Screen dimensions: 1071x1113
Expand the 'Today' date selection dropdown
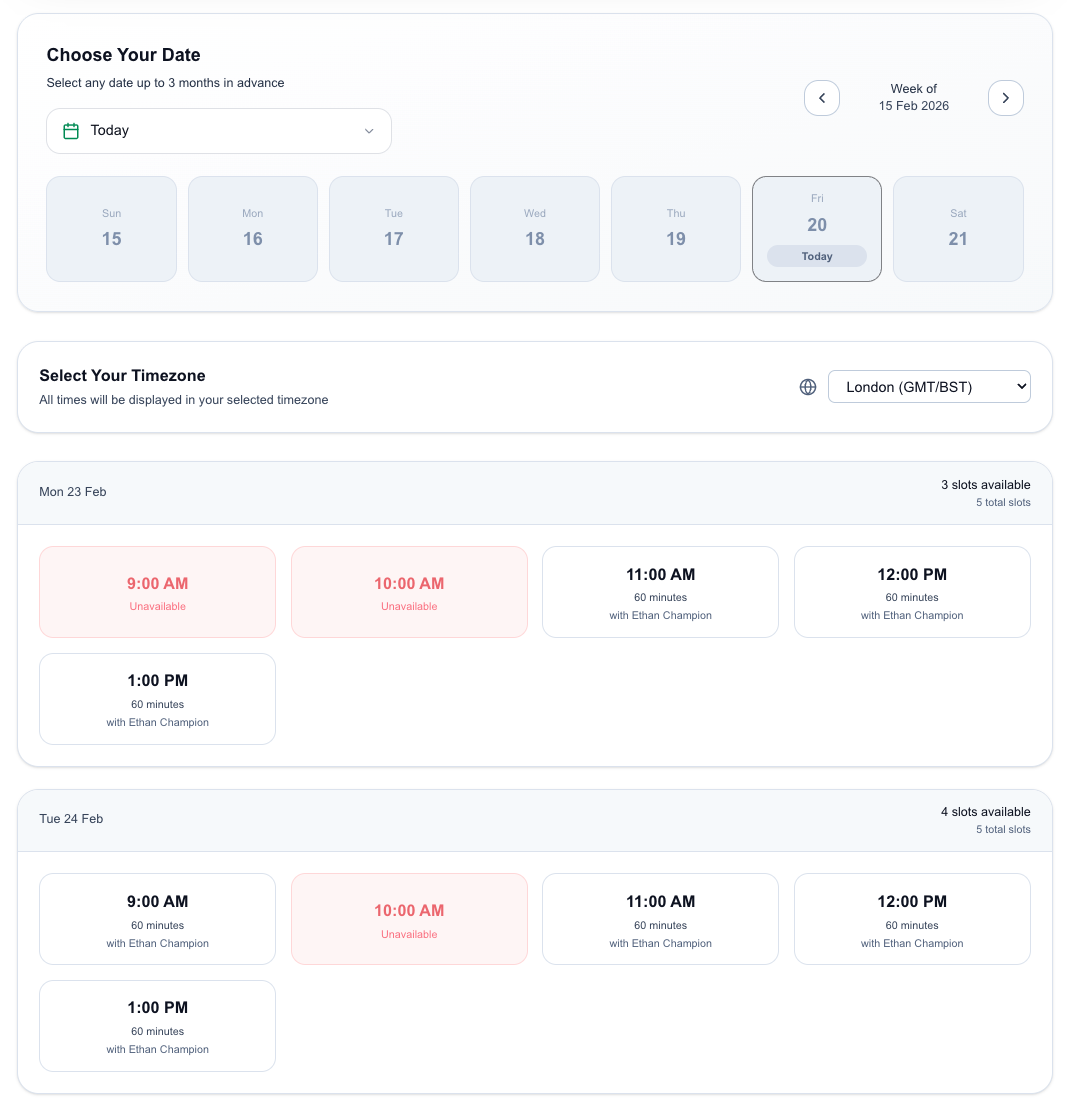(218, 130)
